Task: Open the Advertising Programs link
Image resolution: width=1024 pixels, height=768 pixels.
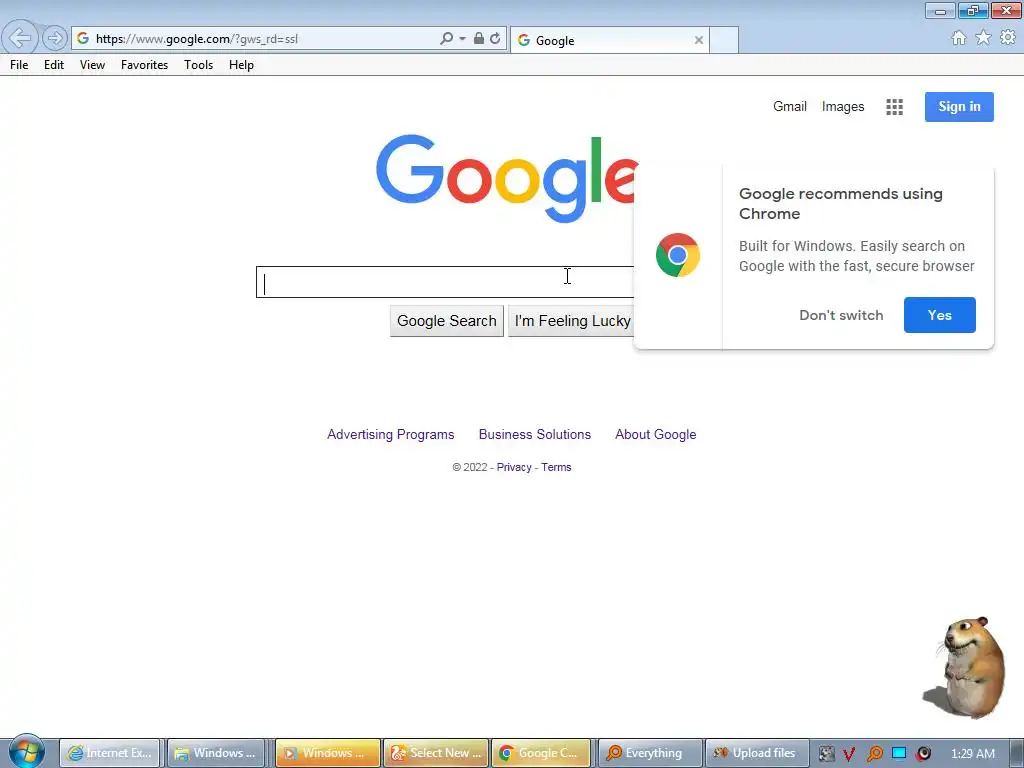Action: [x=391, y=434]
